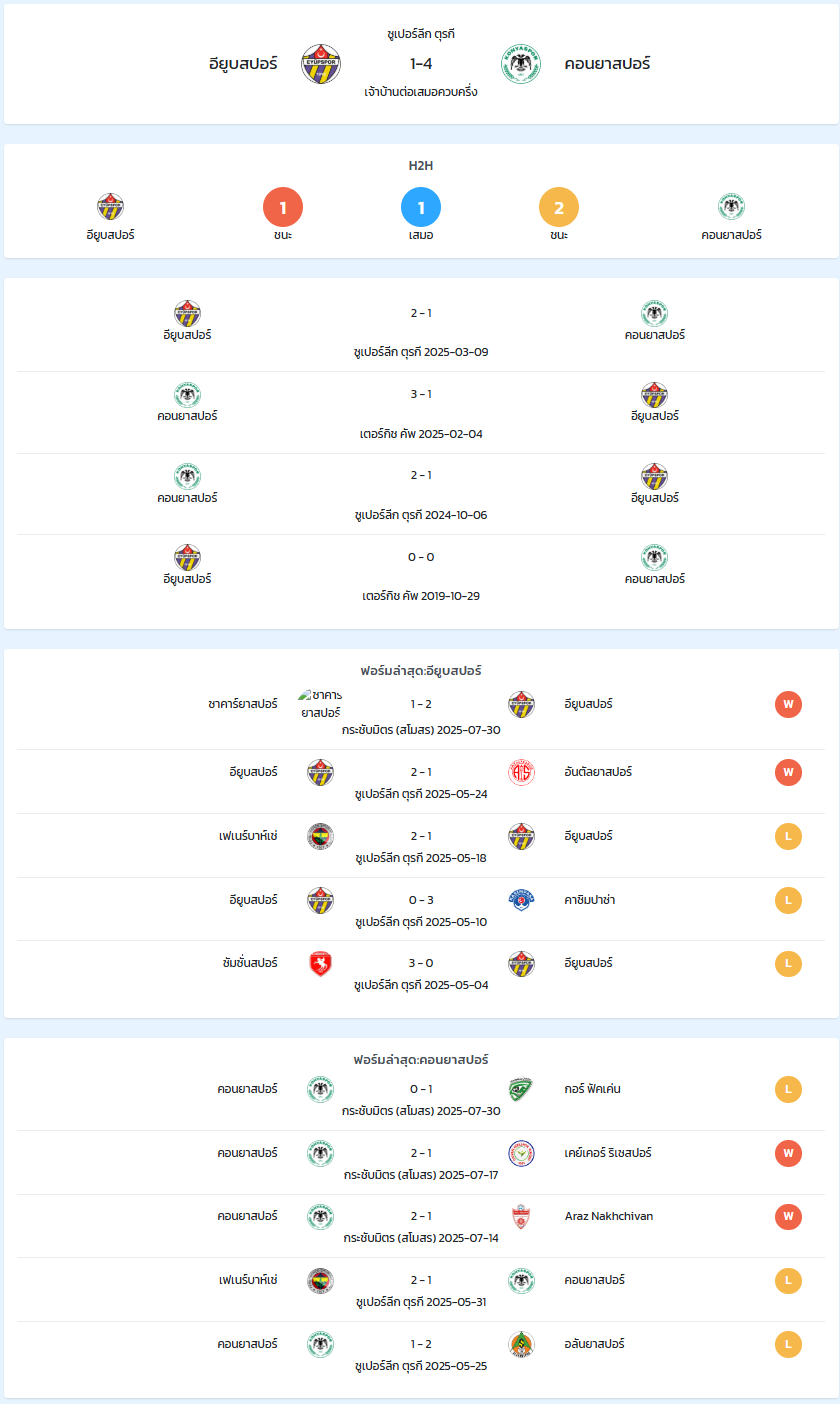This screenshot has height=1404, width=840.
Task: Click the Konyaspor crest in match header
Action: coord(521,64)
